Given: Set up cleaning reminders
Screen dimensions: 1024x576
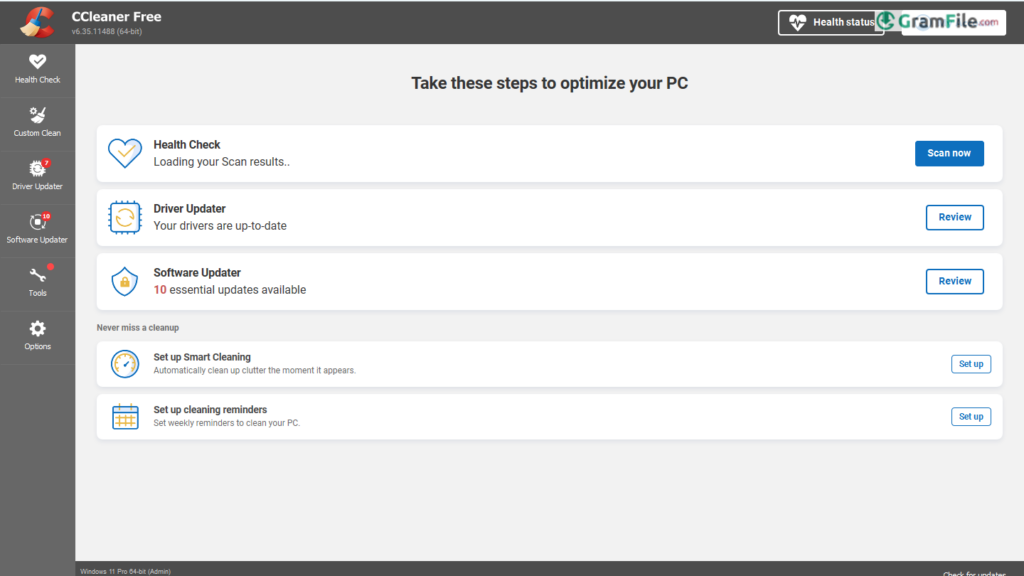Looking at the screenshot, I should 970,416.
